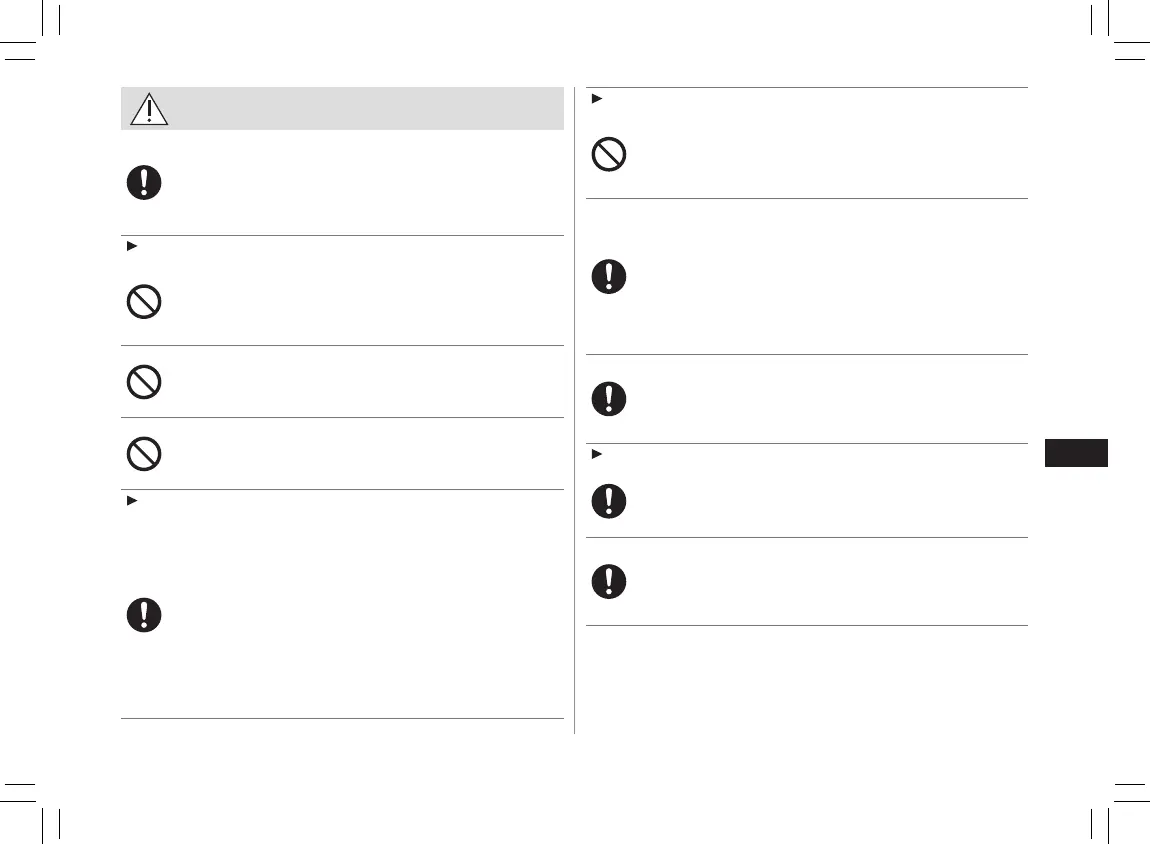Click the last exclamation icon in right column
Viewport: 1150px width, 844px height.
click(x=609, y=581)
